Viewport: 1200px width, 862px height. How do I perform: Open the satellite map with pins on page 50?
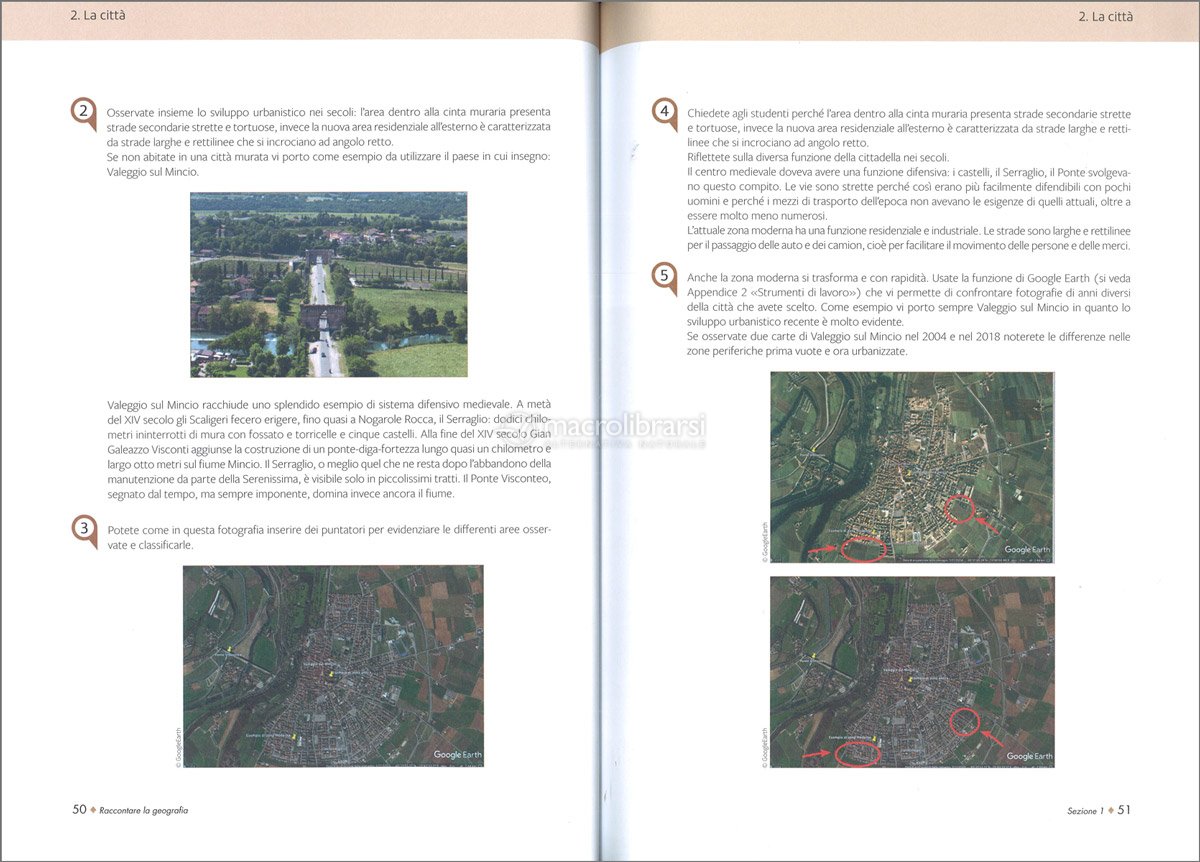click(x=333, y=666)
